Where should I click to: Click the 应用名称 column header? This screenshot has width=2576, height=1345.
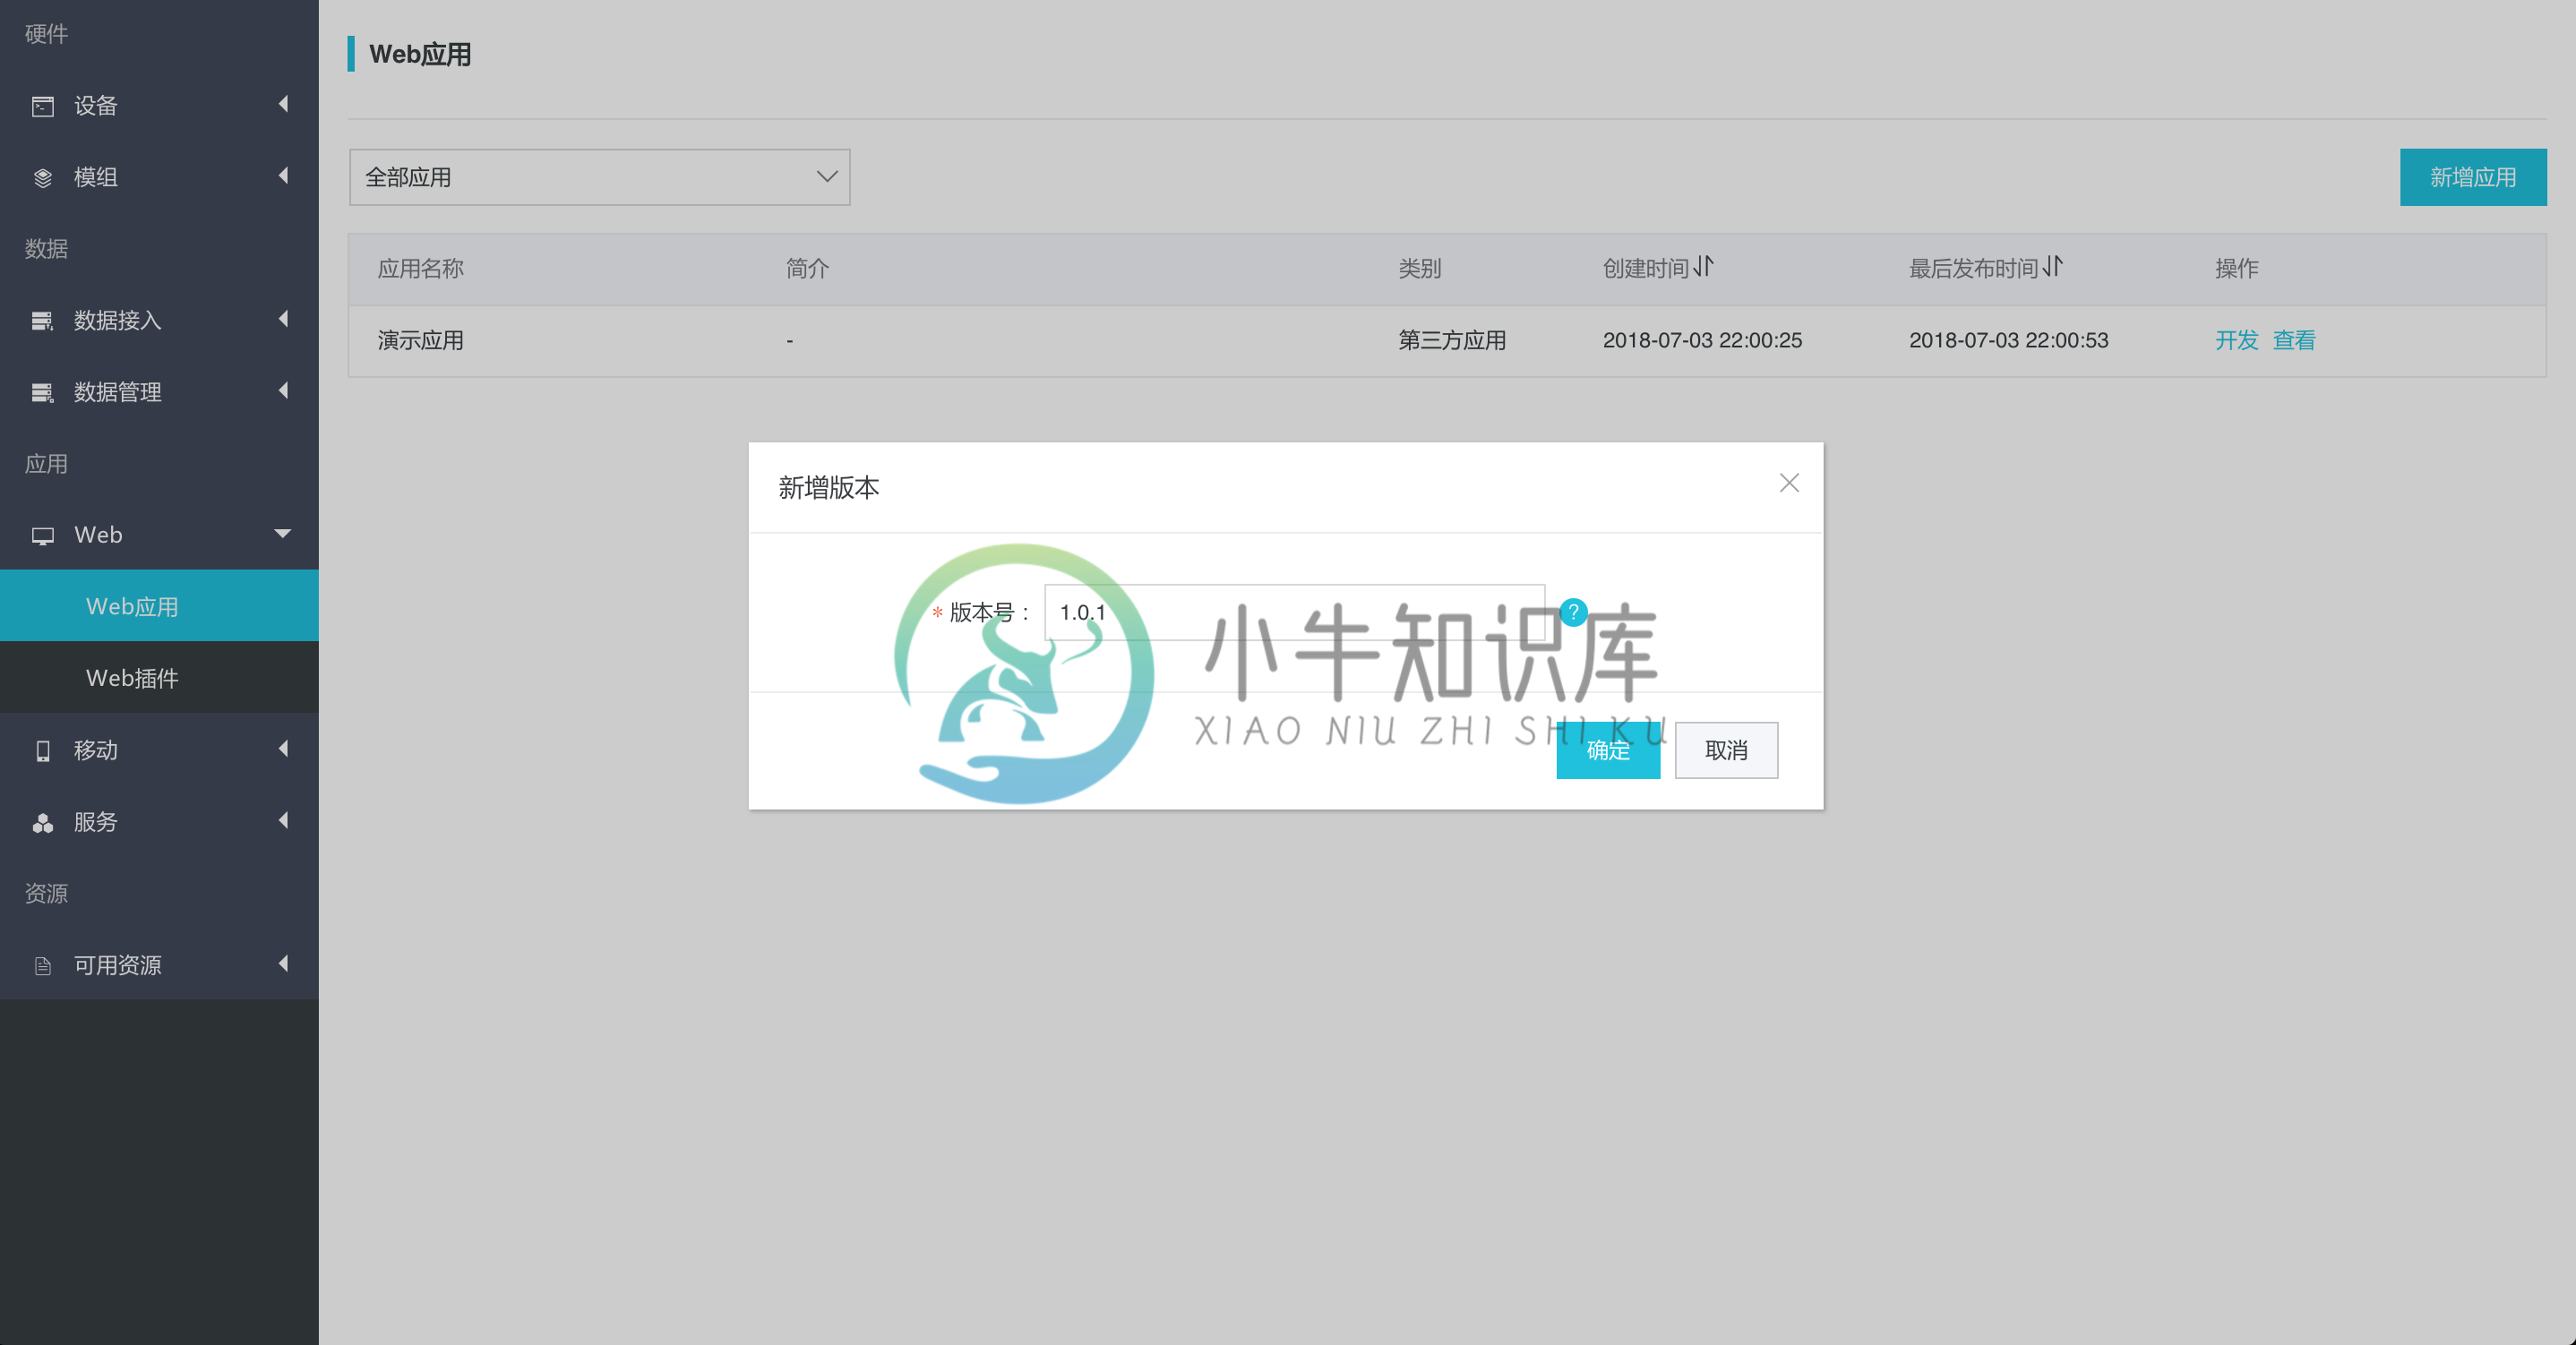point(421,269)
